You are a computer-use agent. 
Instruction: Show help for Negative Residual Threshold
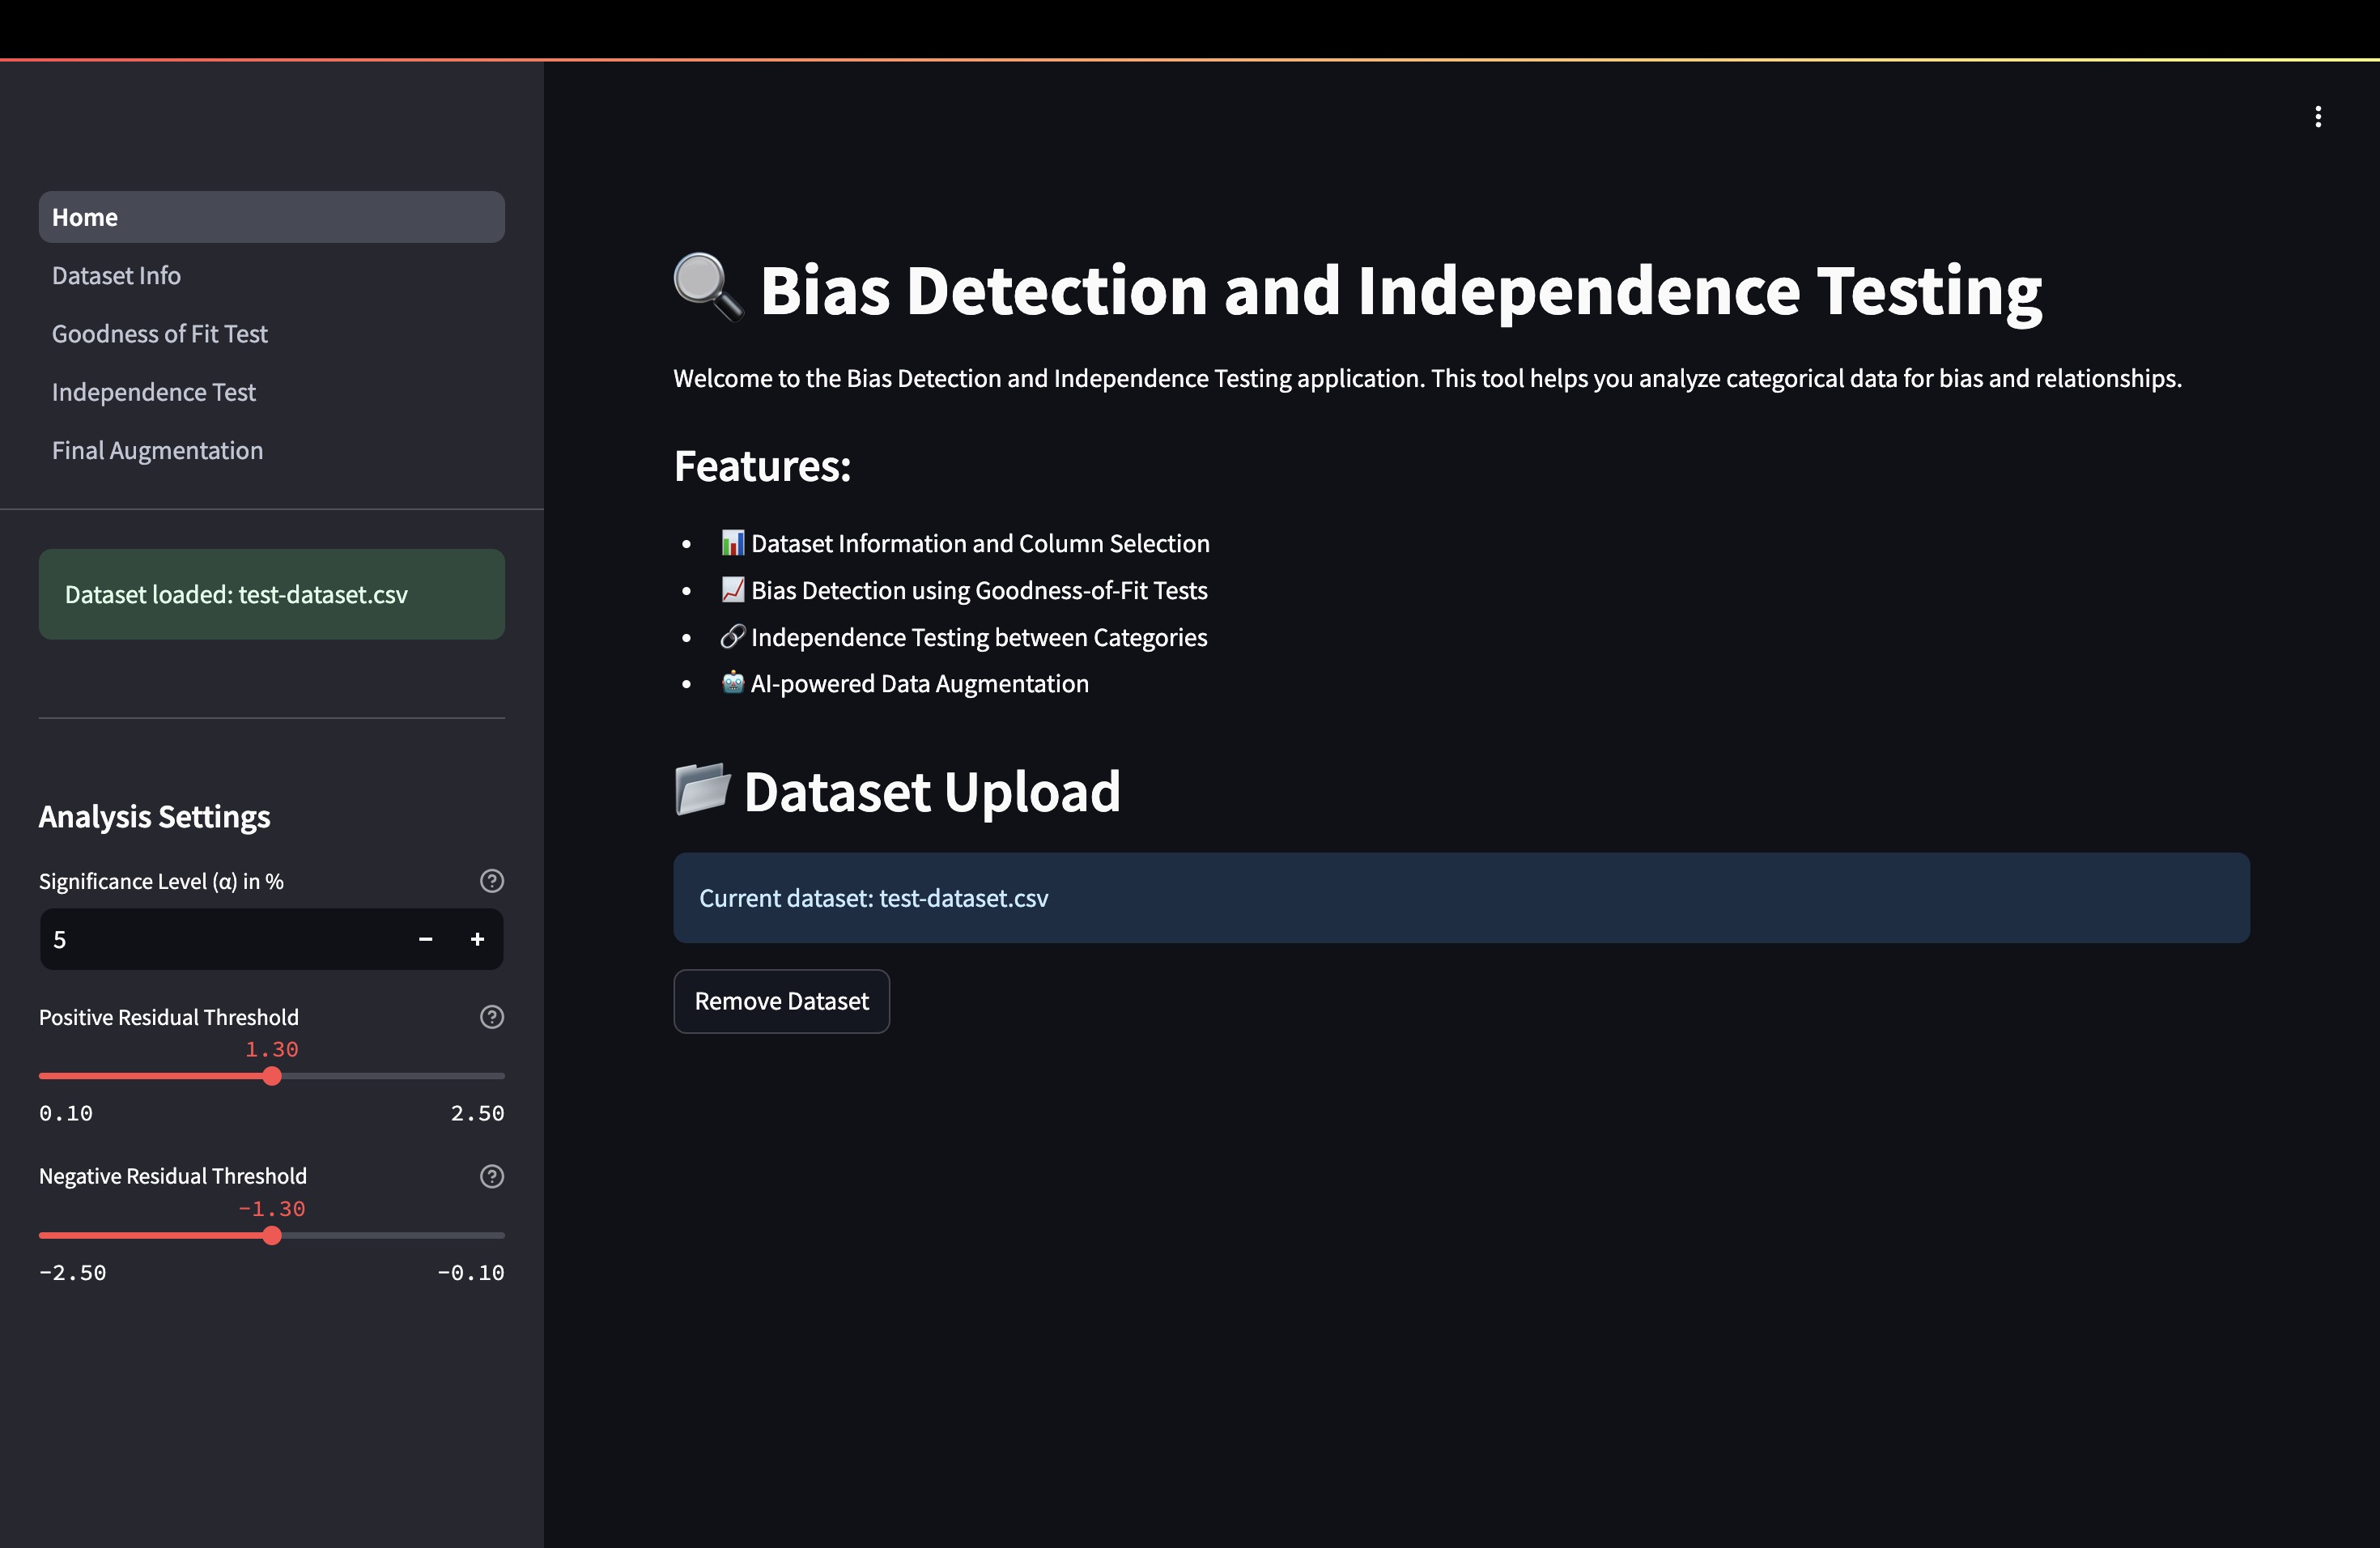click(x=491, y=1176)
